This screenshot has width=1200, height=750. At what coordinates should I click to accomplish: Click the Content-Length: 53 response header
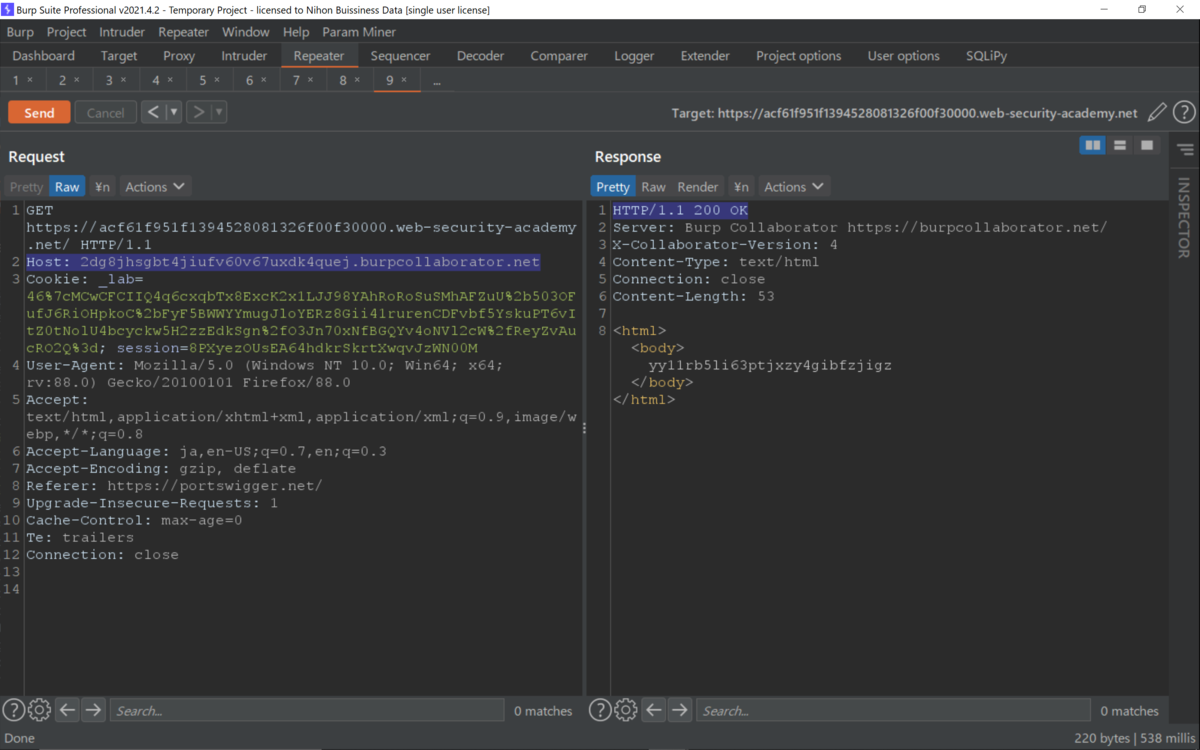(x=693, y=296)
